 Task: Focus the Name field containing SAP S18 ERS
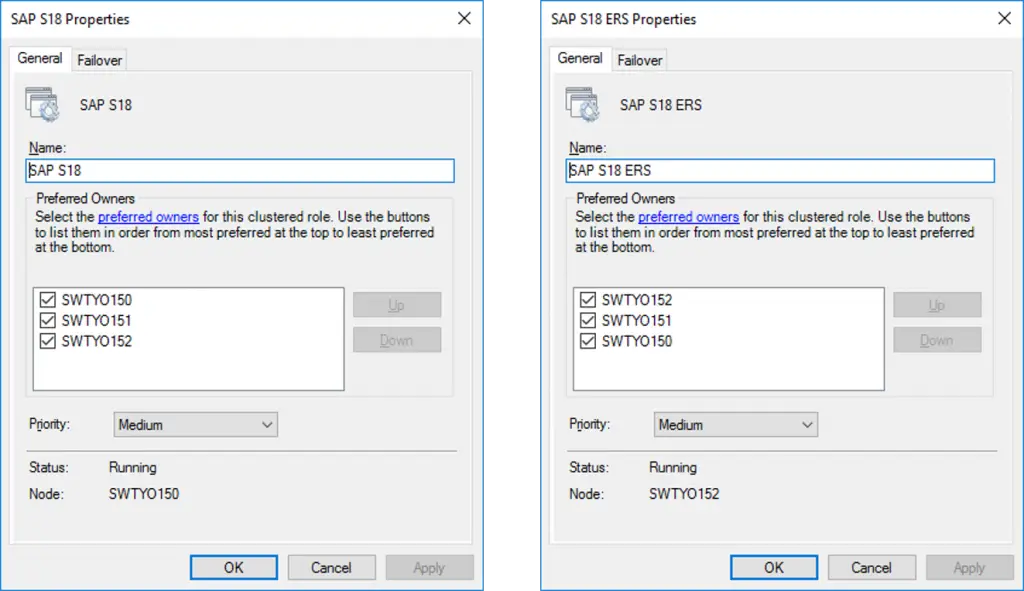780,170
